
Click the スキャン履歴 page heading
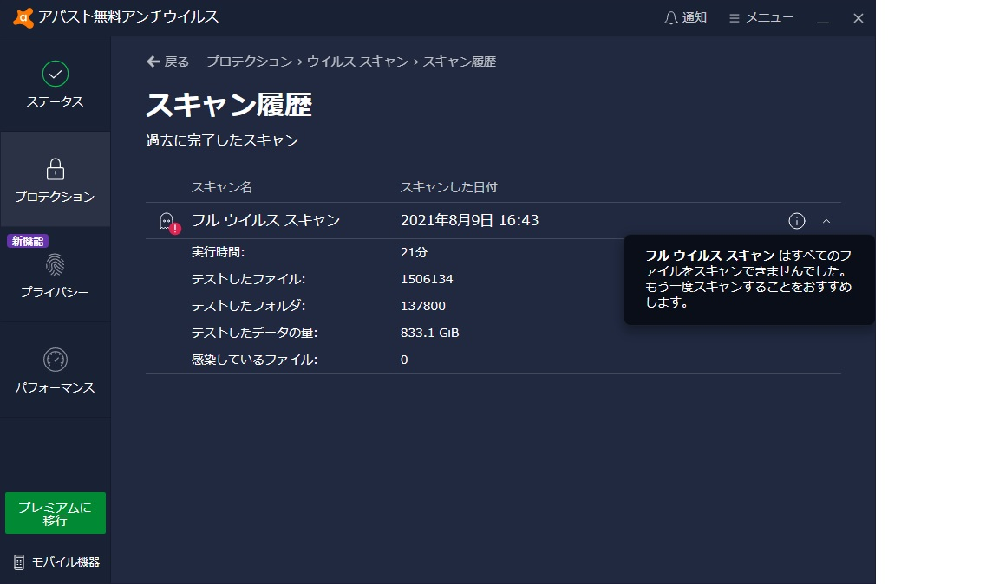pos(229,105)
